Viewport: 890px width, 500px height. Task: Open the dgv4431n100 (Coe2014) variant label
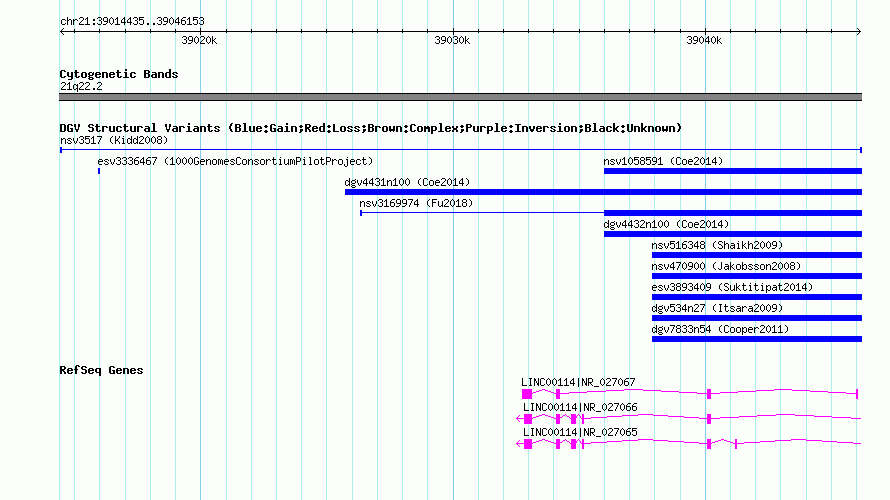407,182
